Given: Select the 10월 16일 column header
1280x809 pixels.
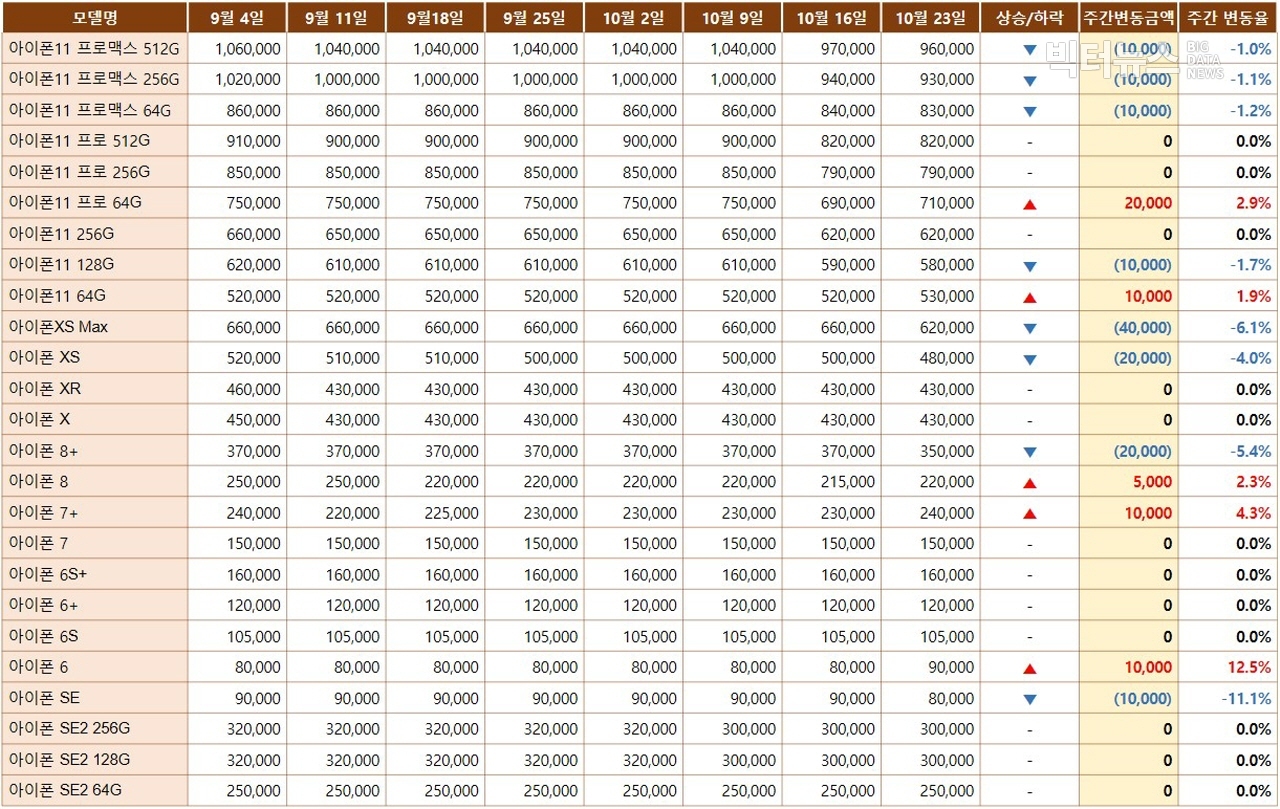Looking at the screenshot, I should pyautogui.click(x=831, y=17).
